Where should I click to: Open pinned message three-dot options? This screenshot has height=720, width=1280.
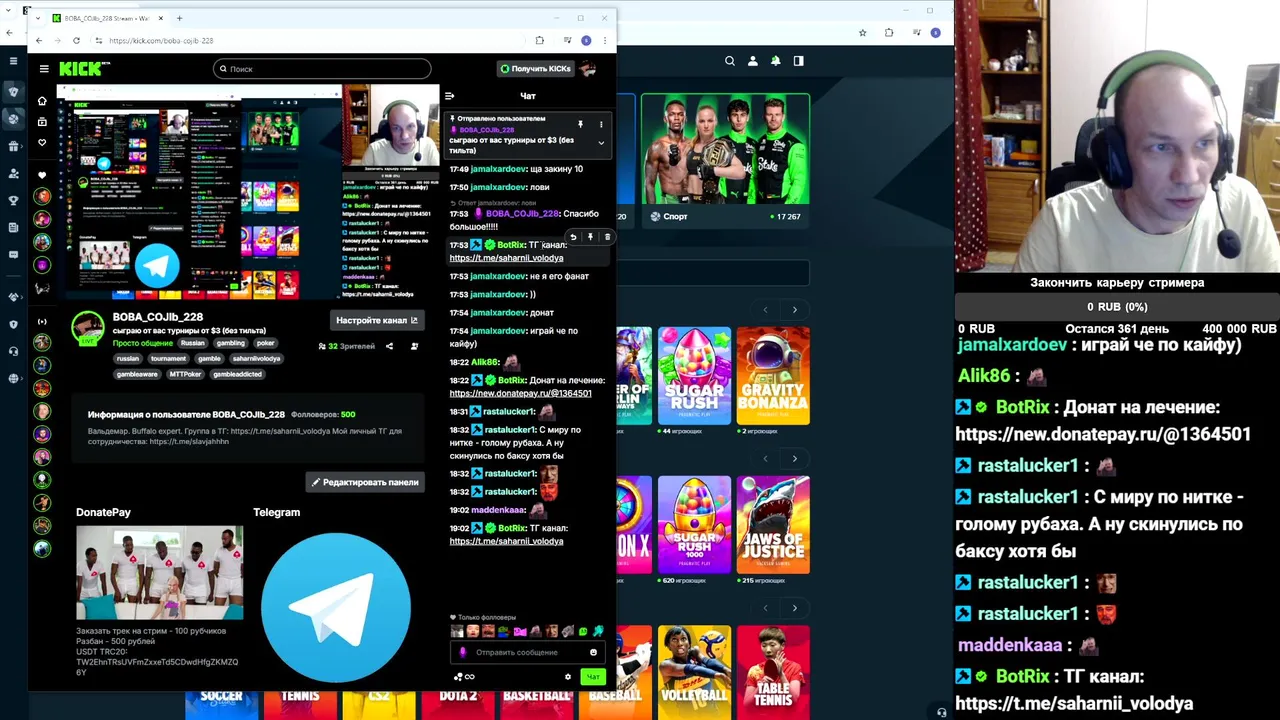click(601, 125)
